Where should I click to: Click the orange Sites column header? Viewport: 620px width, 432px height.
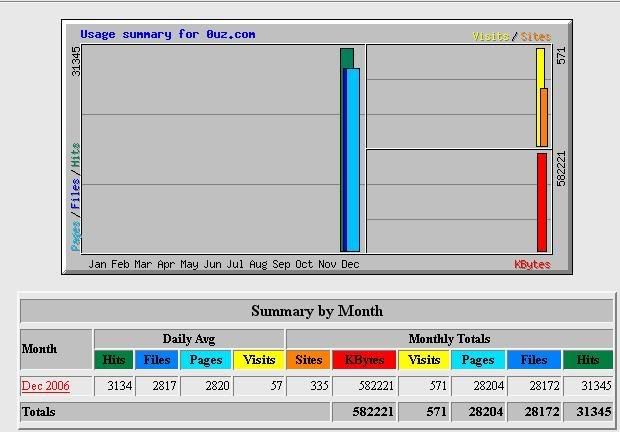(x=308, y=359)
